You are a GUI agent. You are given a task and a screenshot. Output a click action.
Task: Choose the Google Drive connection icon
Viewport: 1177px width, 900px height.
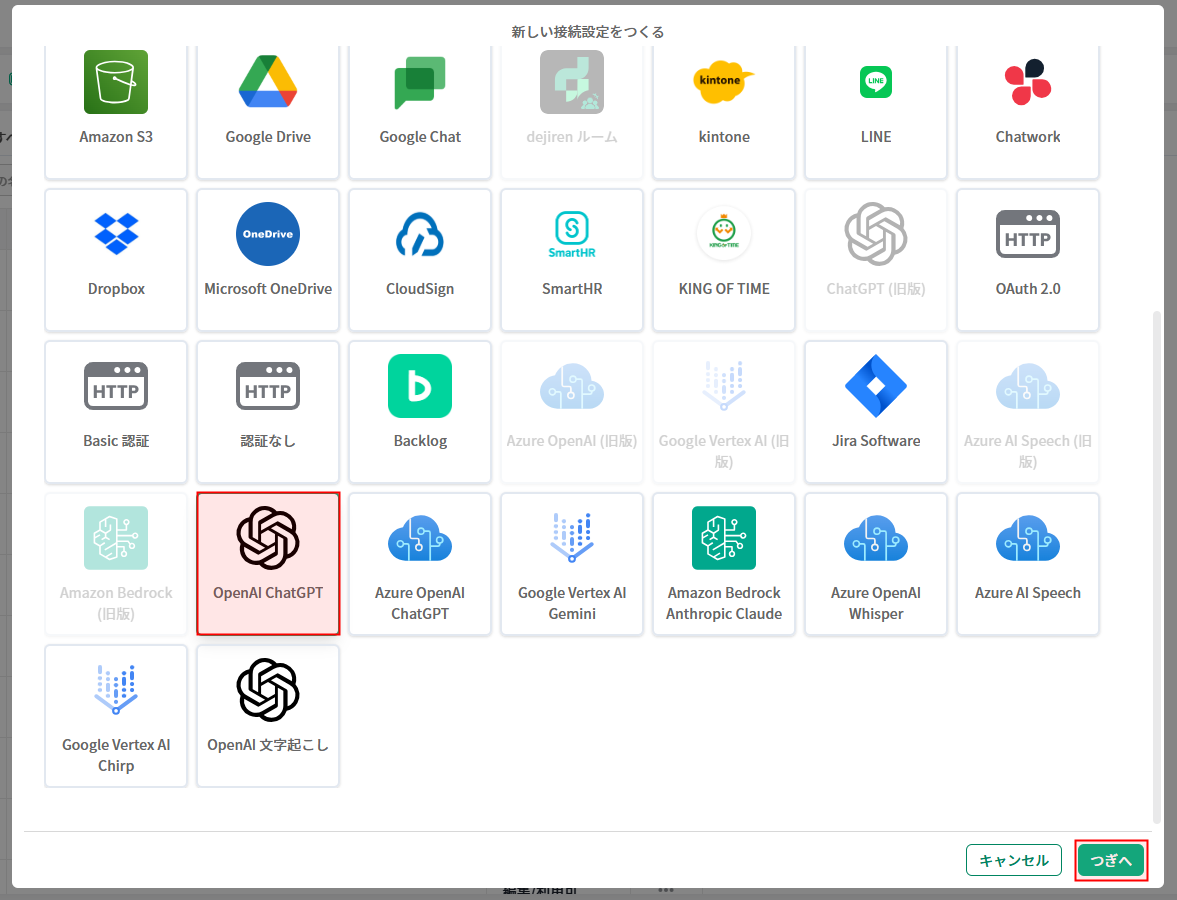click(x=268, y=82)
